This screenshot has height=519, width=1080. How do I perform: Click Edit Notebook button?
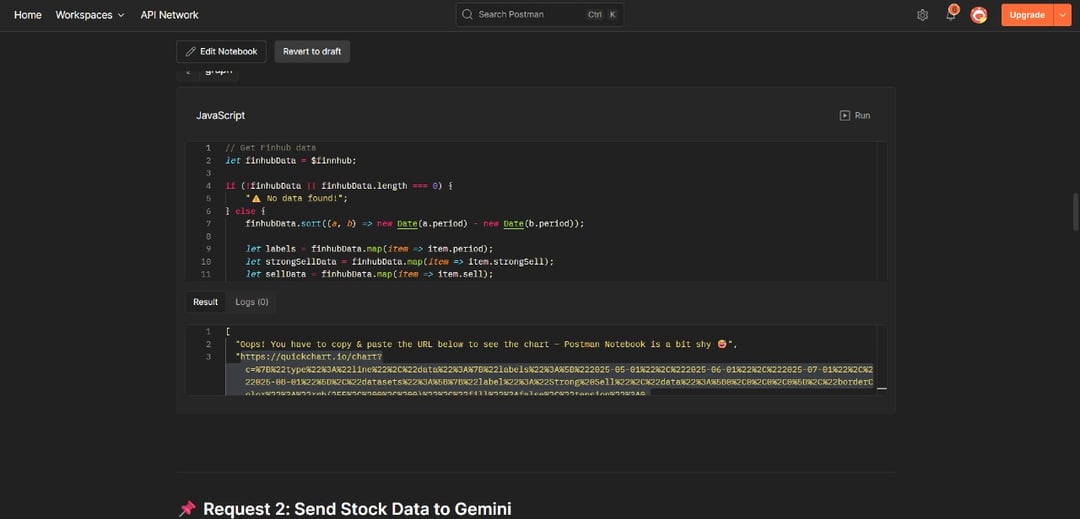point(221,52)
